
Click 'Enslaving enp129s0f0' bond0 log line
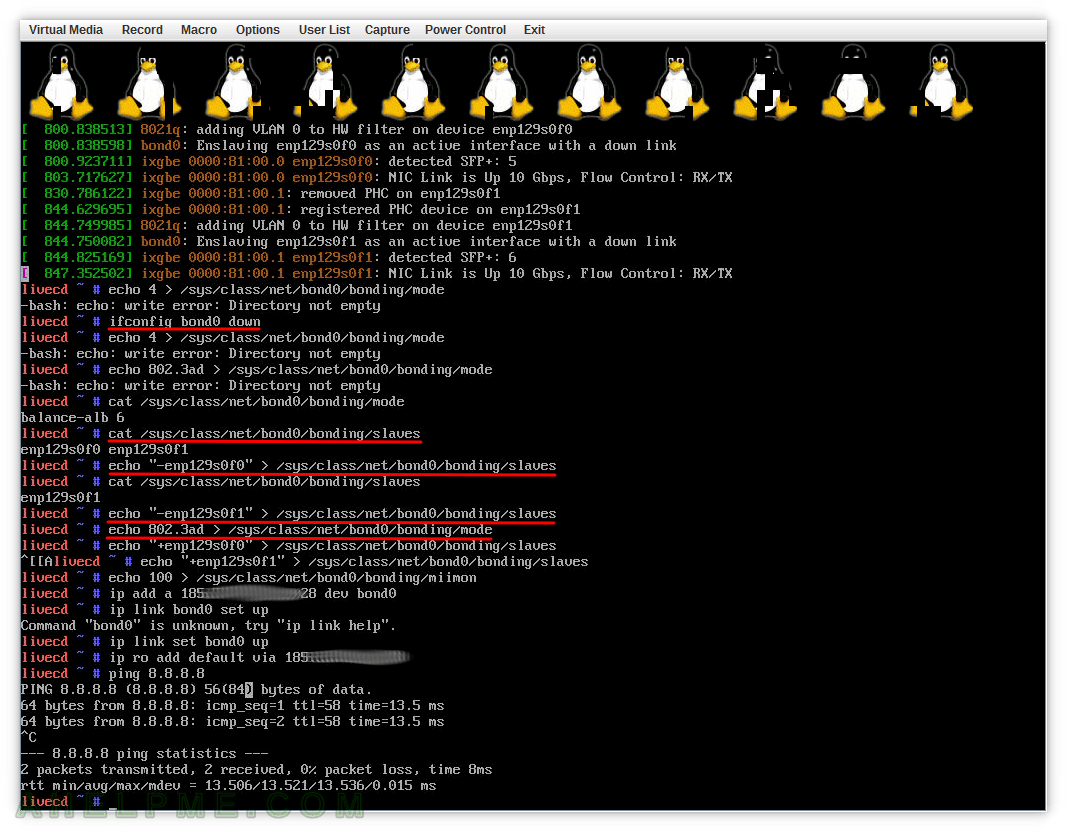coord(349,146)
